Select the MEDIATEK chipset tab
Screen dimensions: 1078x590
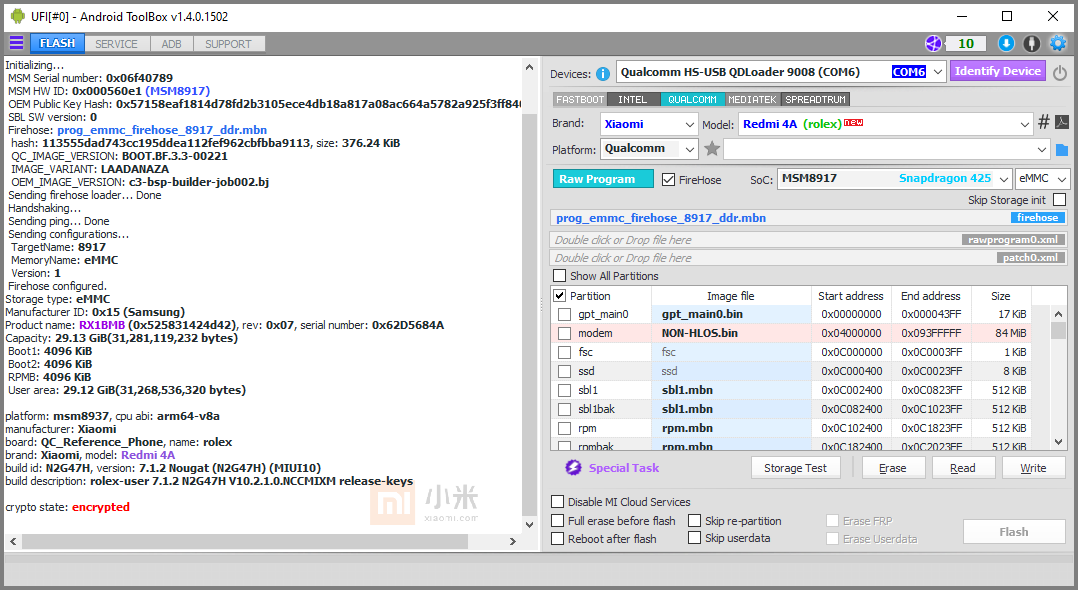click(752, 100)
